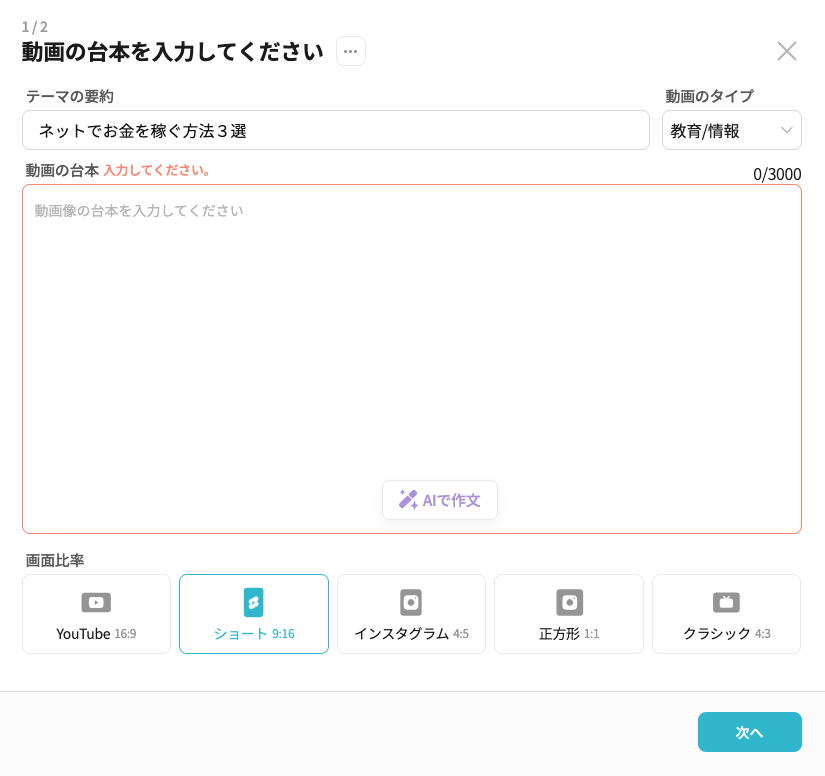Focus the テーマの要約 text field
This screenshot has height=776, width=825.
point(335,130)
